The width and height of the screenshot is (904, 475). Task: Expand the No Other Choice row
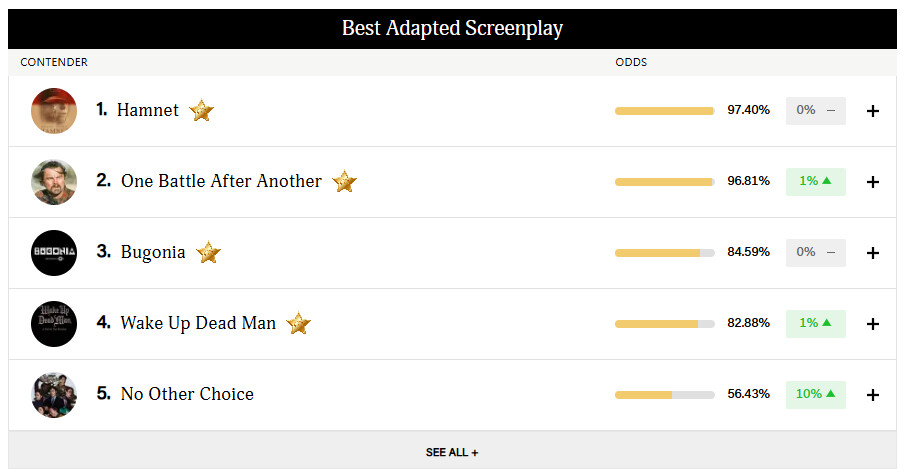872,395
